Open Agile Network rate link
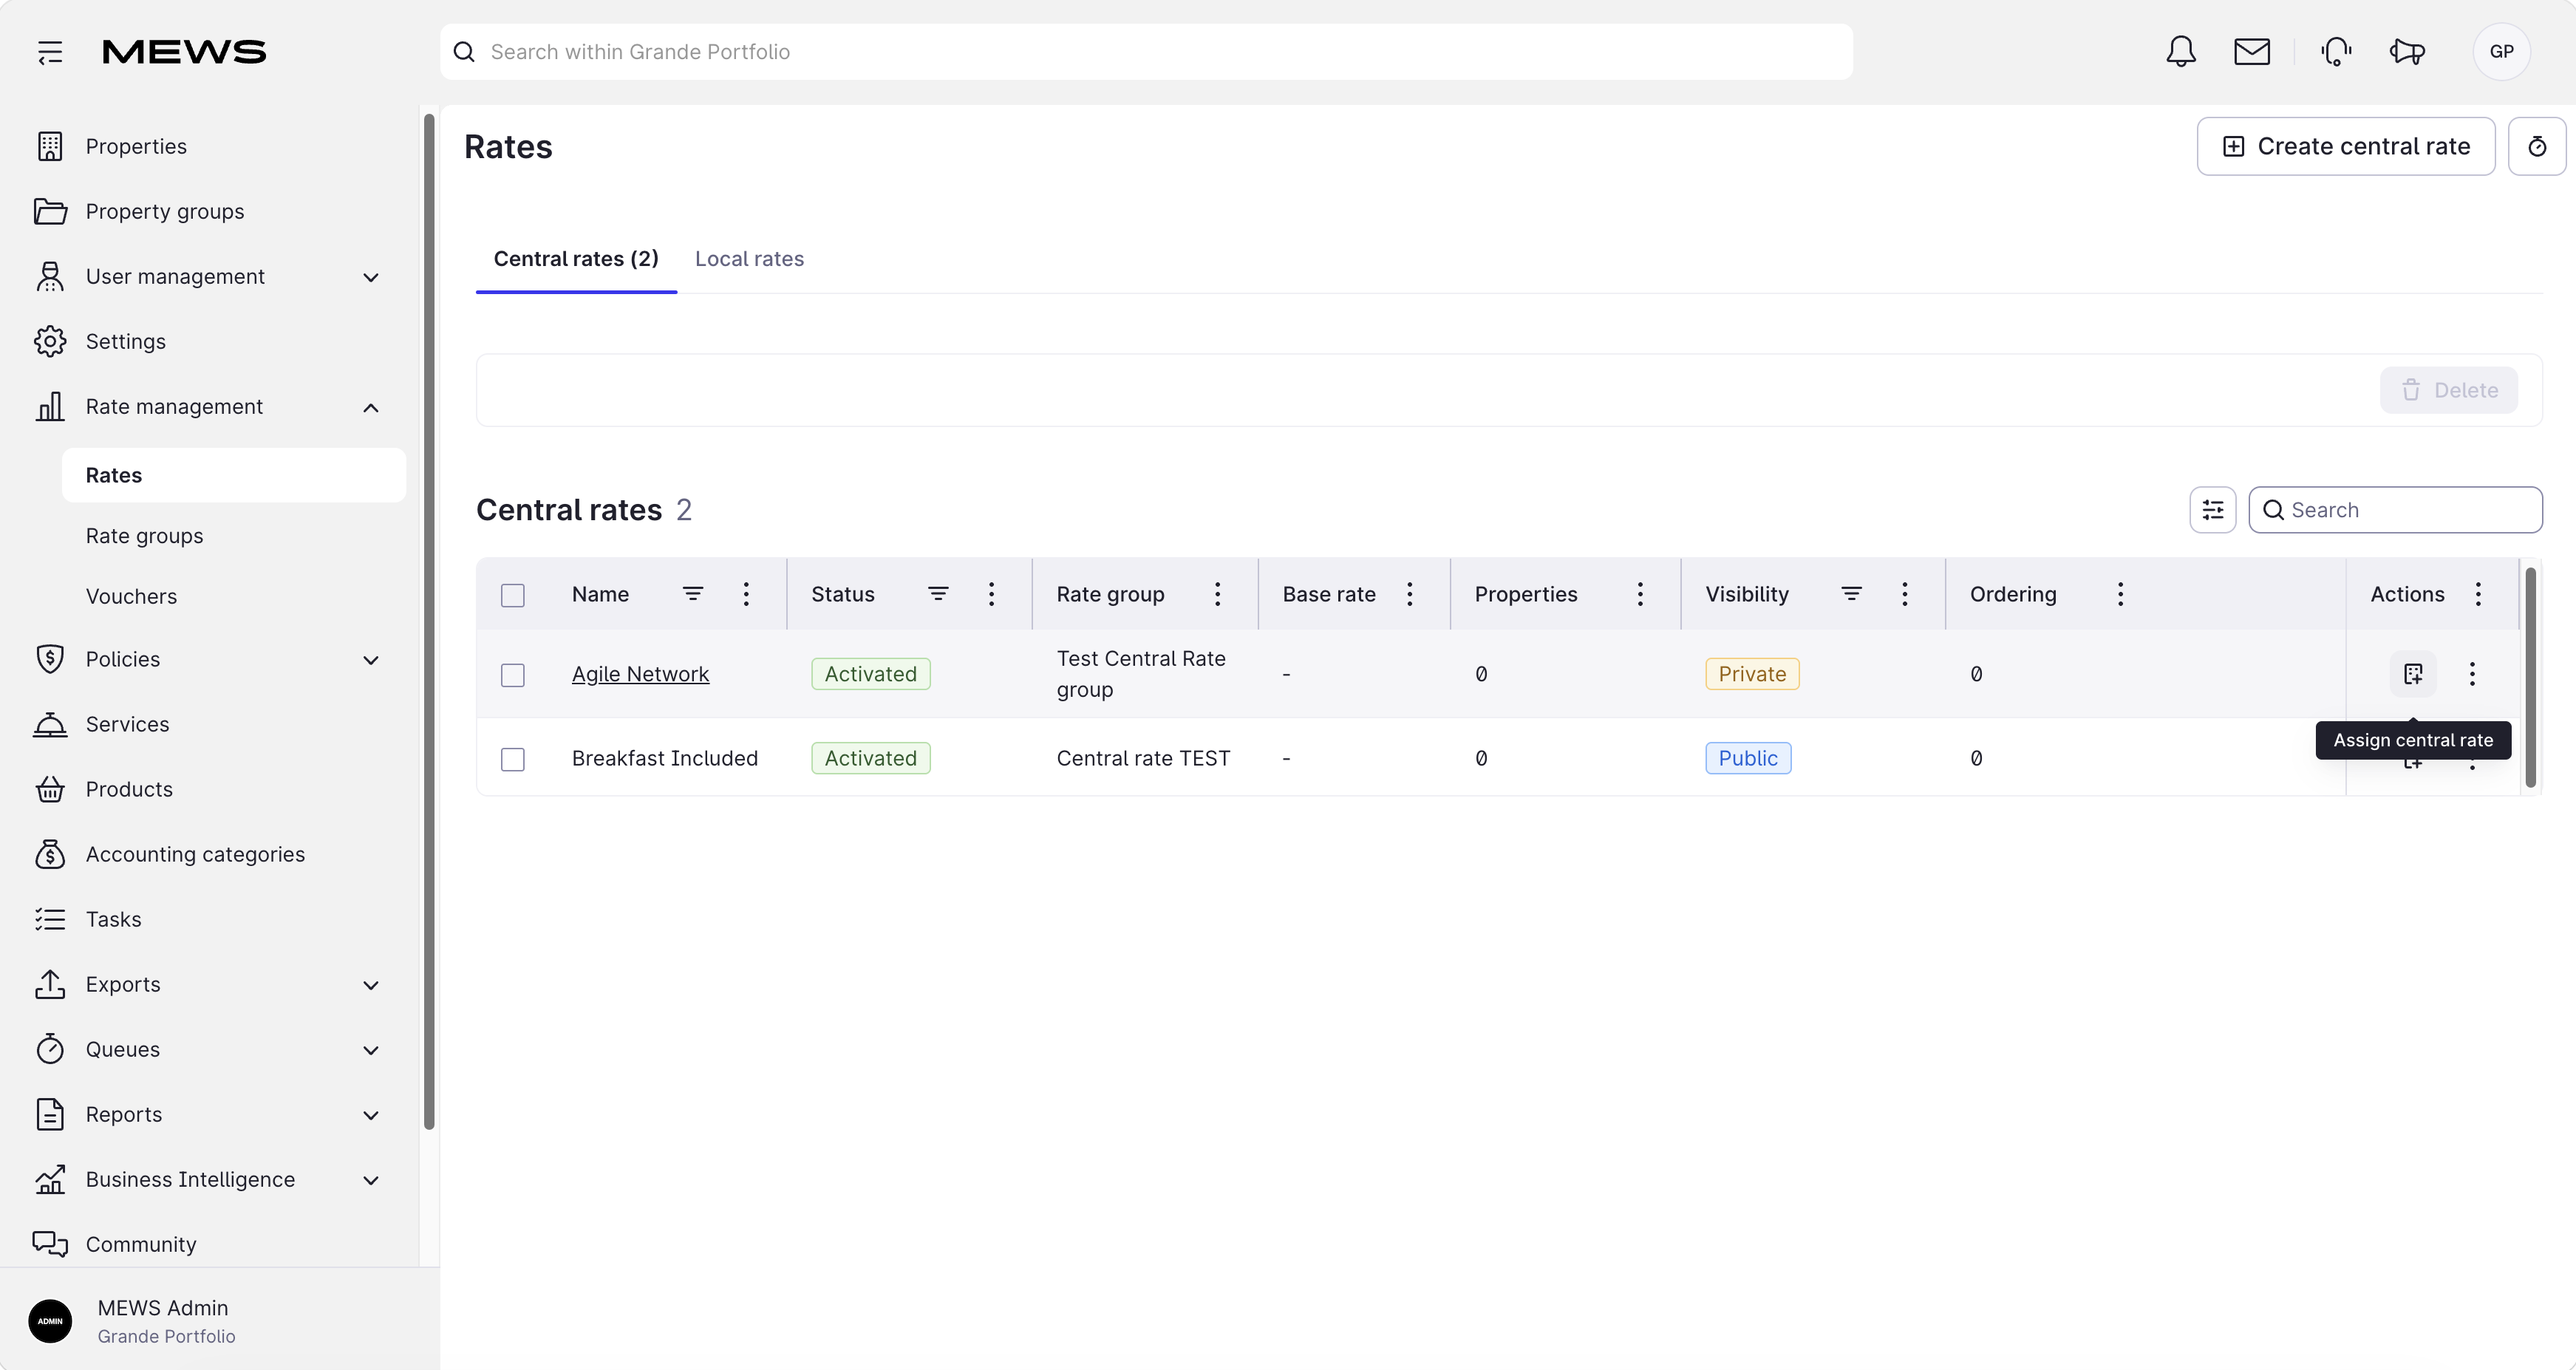The image size is (2576, 1370). (640, 674)
